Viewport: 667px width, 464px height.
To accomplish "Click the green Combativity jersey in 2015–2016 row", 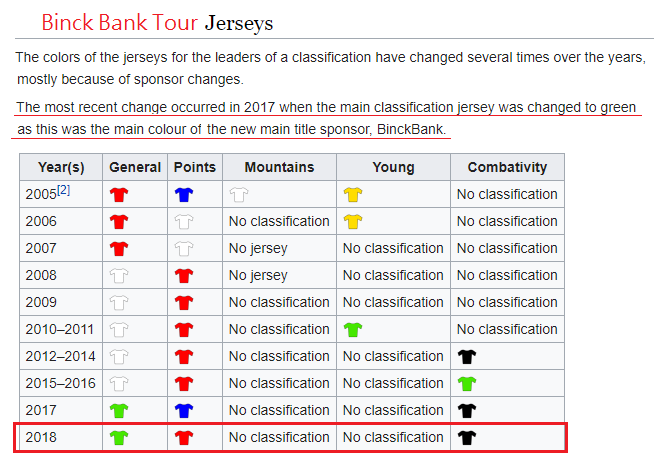I will (x=467, y=384).
